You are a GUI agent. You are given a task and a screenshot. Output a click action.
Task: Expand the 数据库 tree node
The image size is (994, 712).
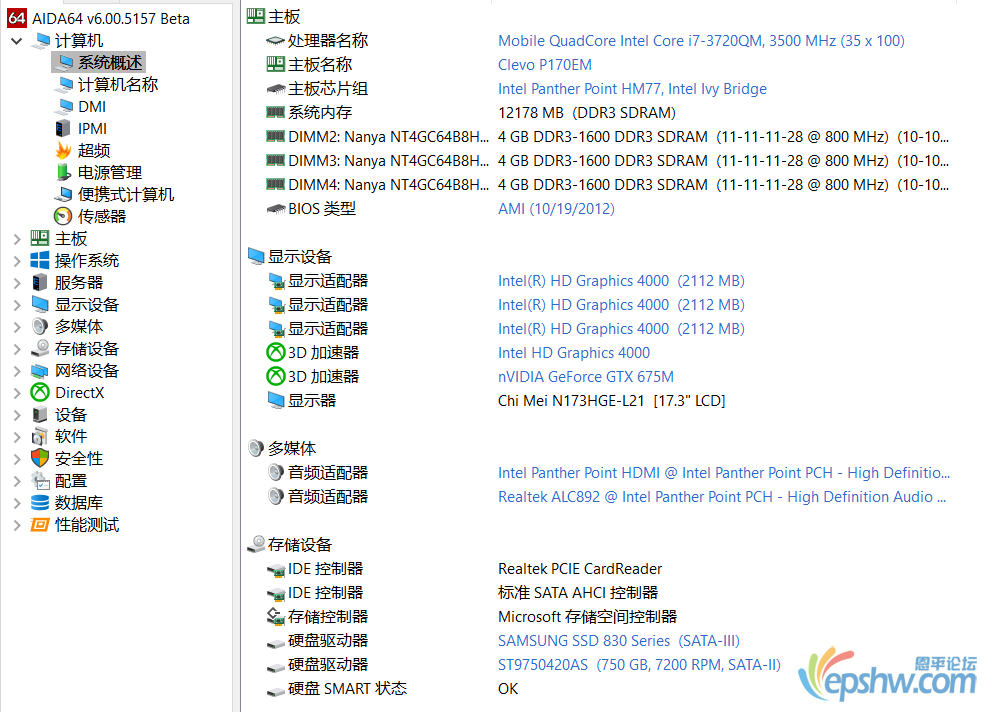coord(17,503)
